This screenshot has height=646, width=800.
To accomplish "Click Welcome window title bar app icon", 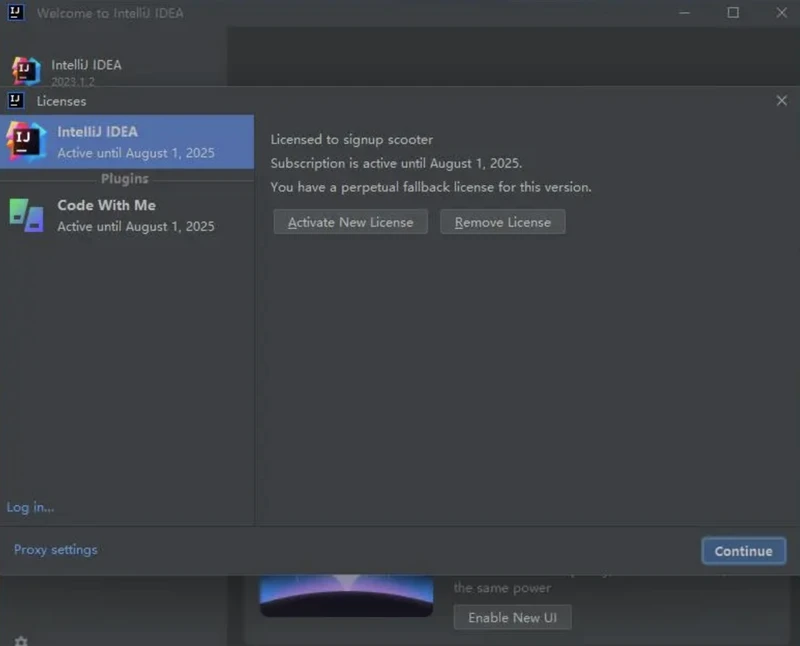I will click(16, 12).
